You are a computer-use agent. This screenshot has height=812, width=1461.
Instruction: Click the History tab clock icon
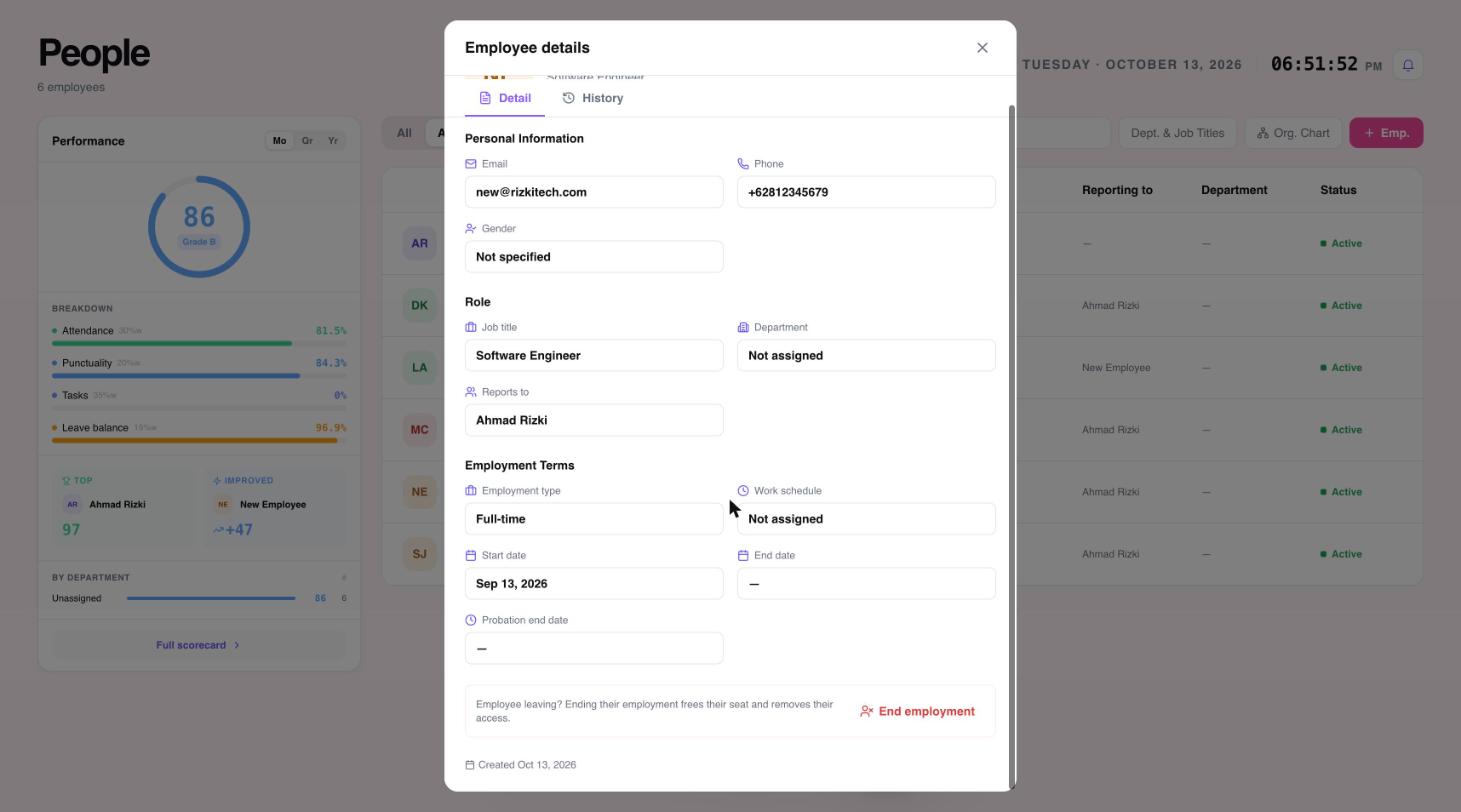tap(568, 98)
